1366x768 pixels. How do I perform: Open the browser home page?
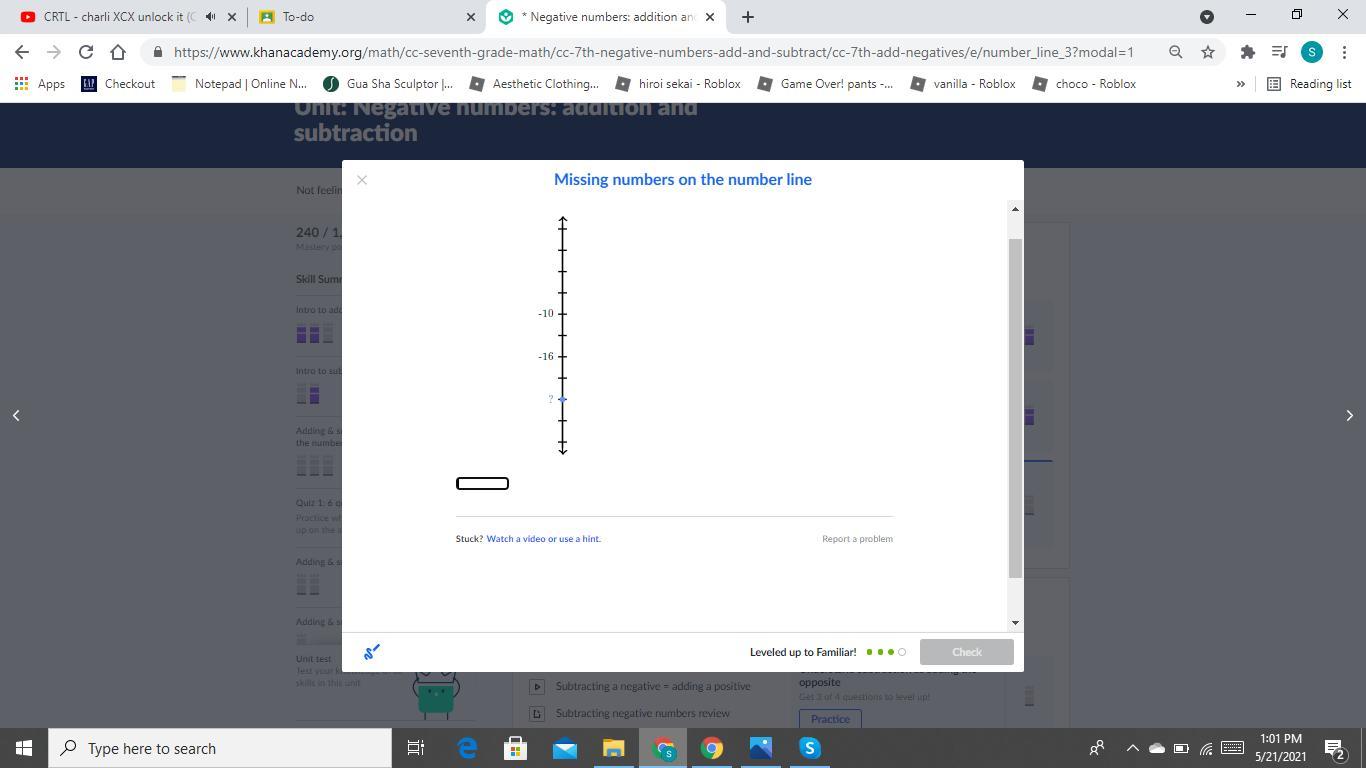pos(118,52)
